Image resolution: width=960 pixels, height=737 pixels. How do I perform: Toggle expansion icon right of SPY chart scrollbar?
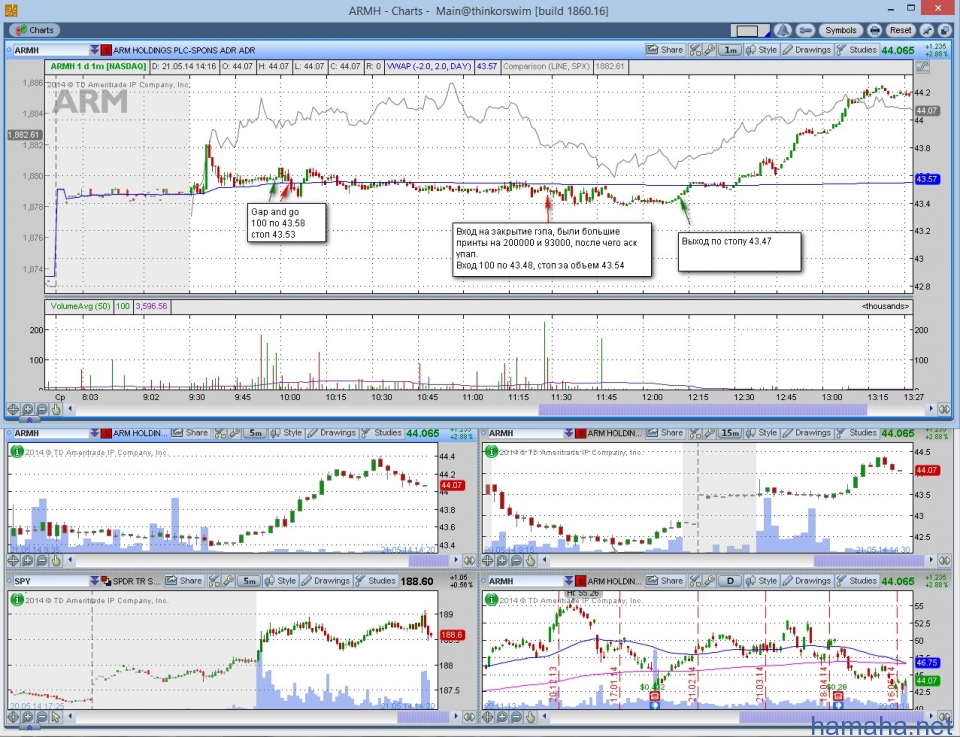[x=470, y=717]
